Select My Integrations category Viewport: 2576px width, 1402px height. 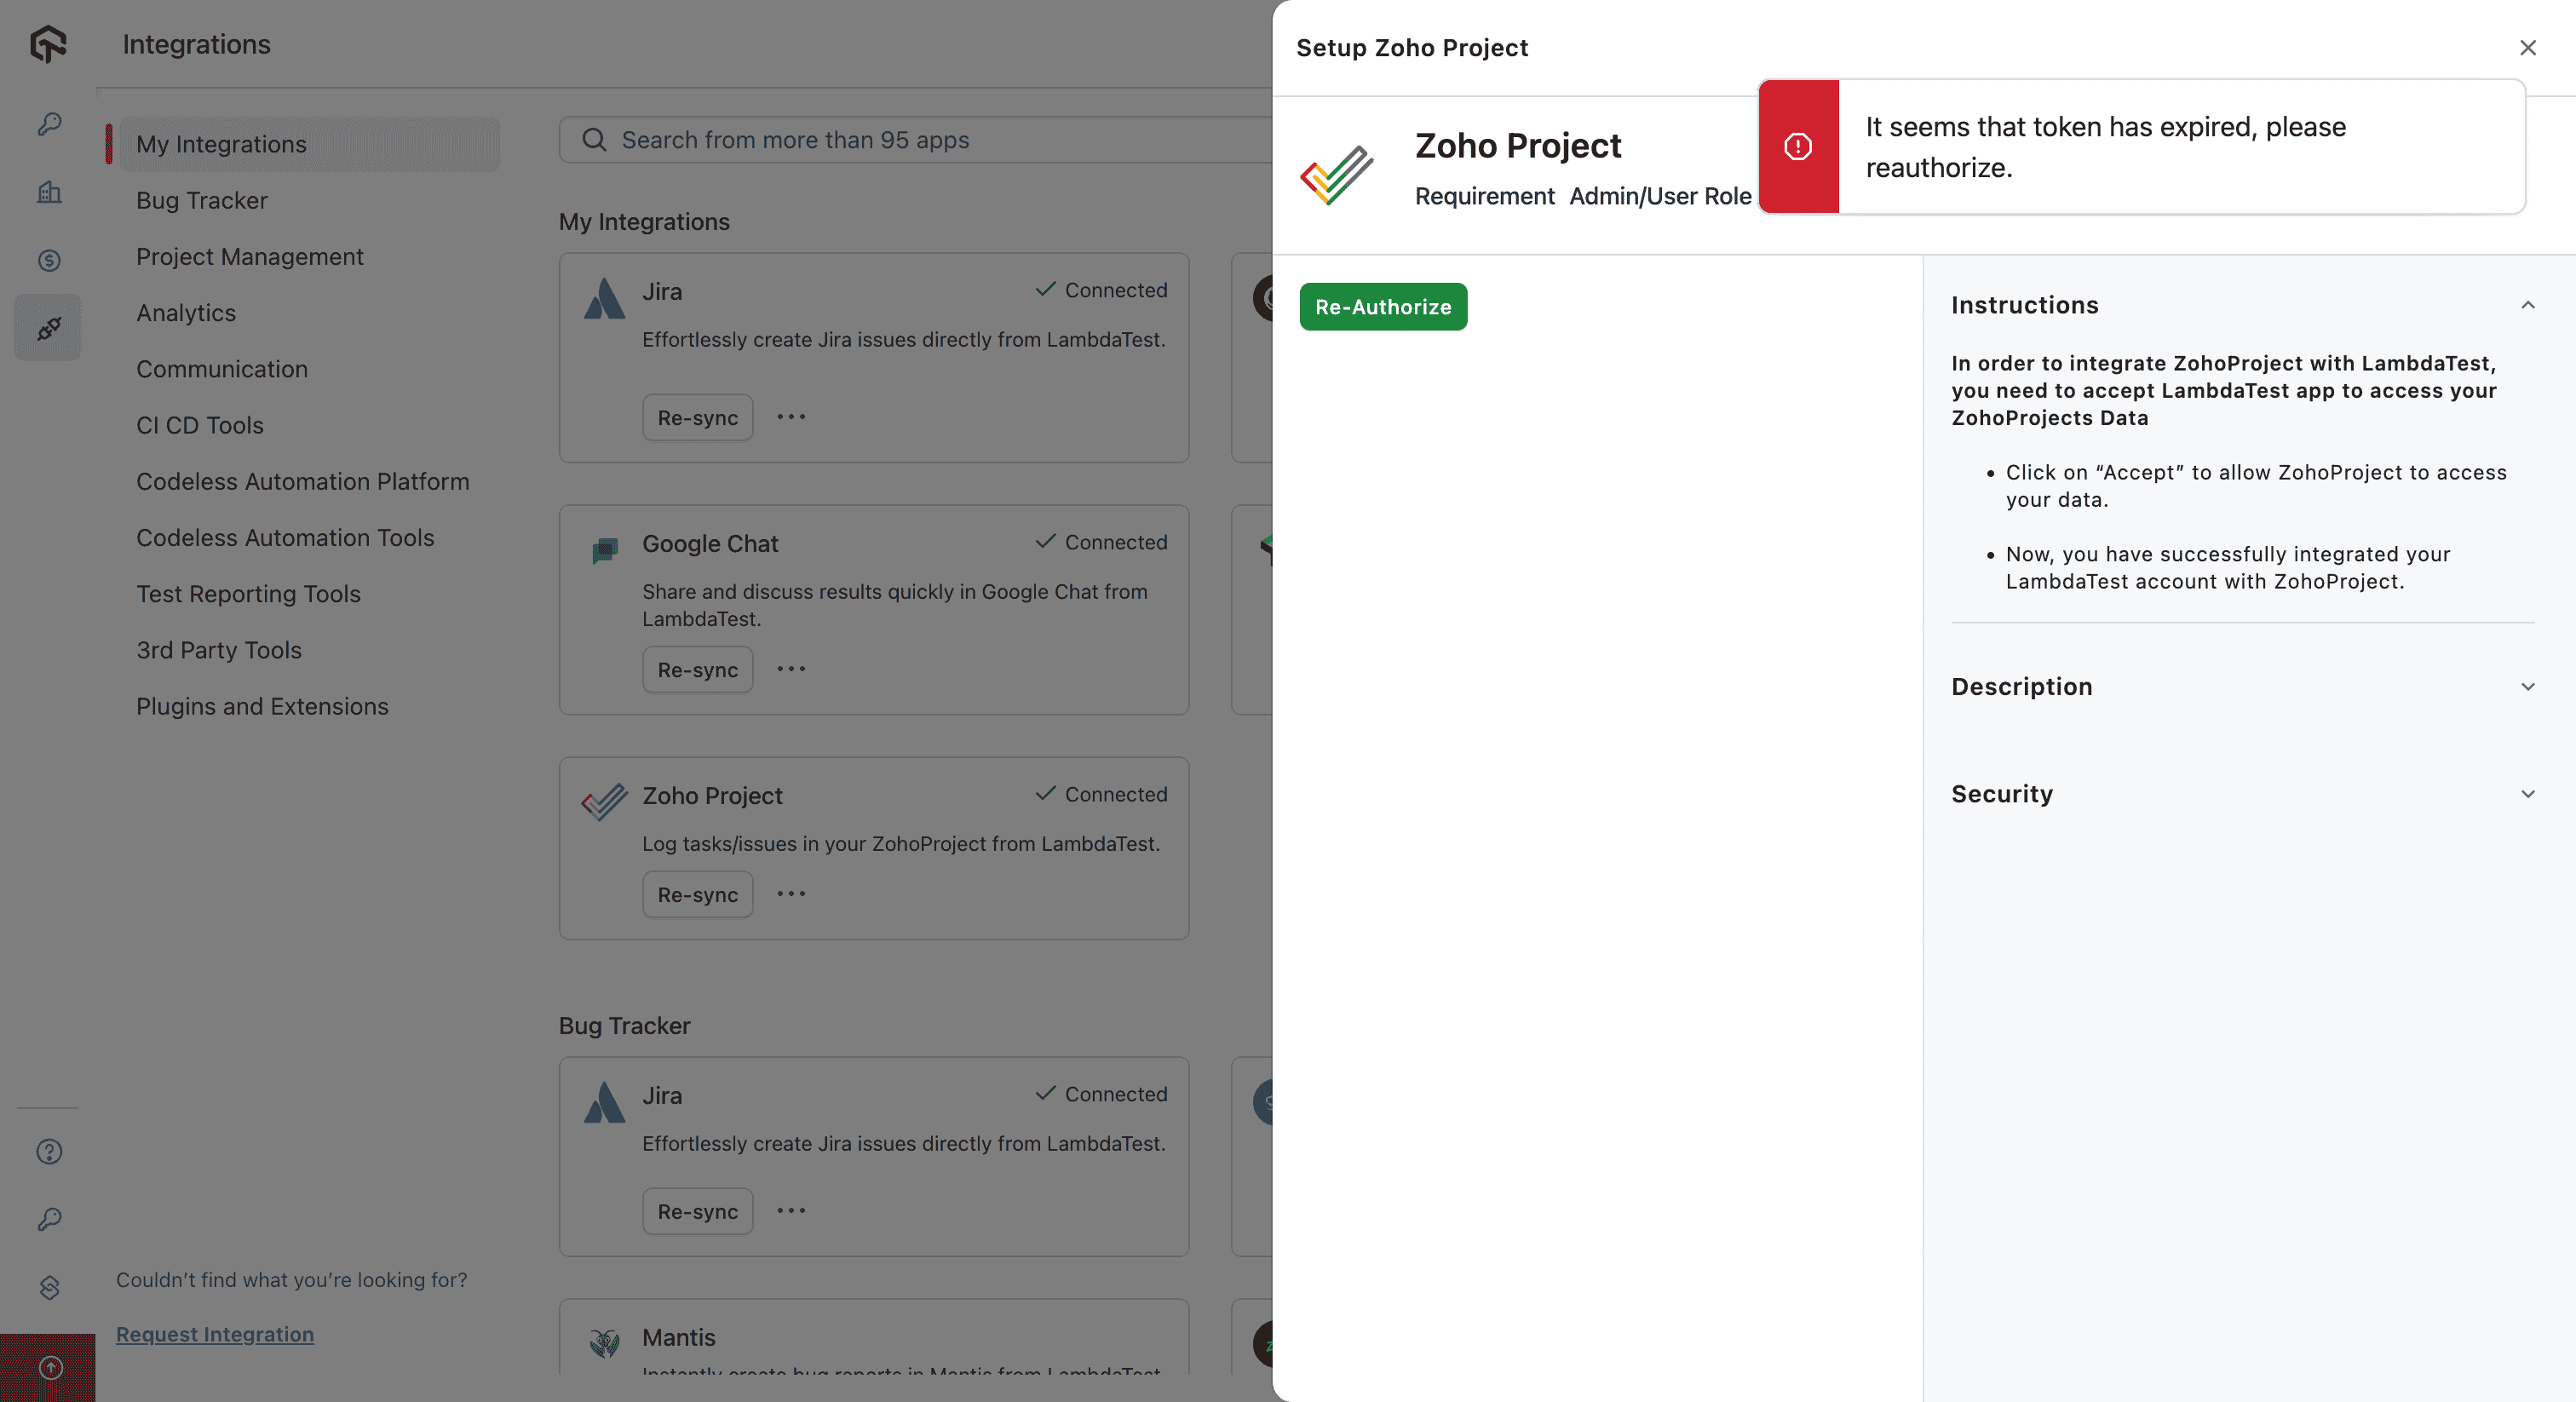[x=221, y=144]
